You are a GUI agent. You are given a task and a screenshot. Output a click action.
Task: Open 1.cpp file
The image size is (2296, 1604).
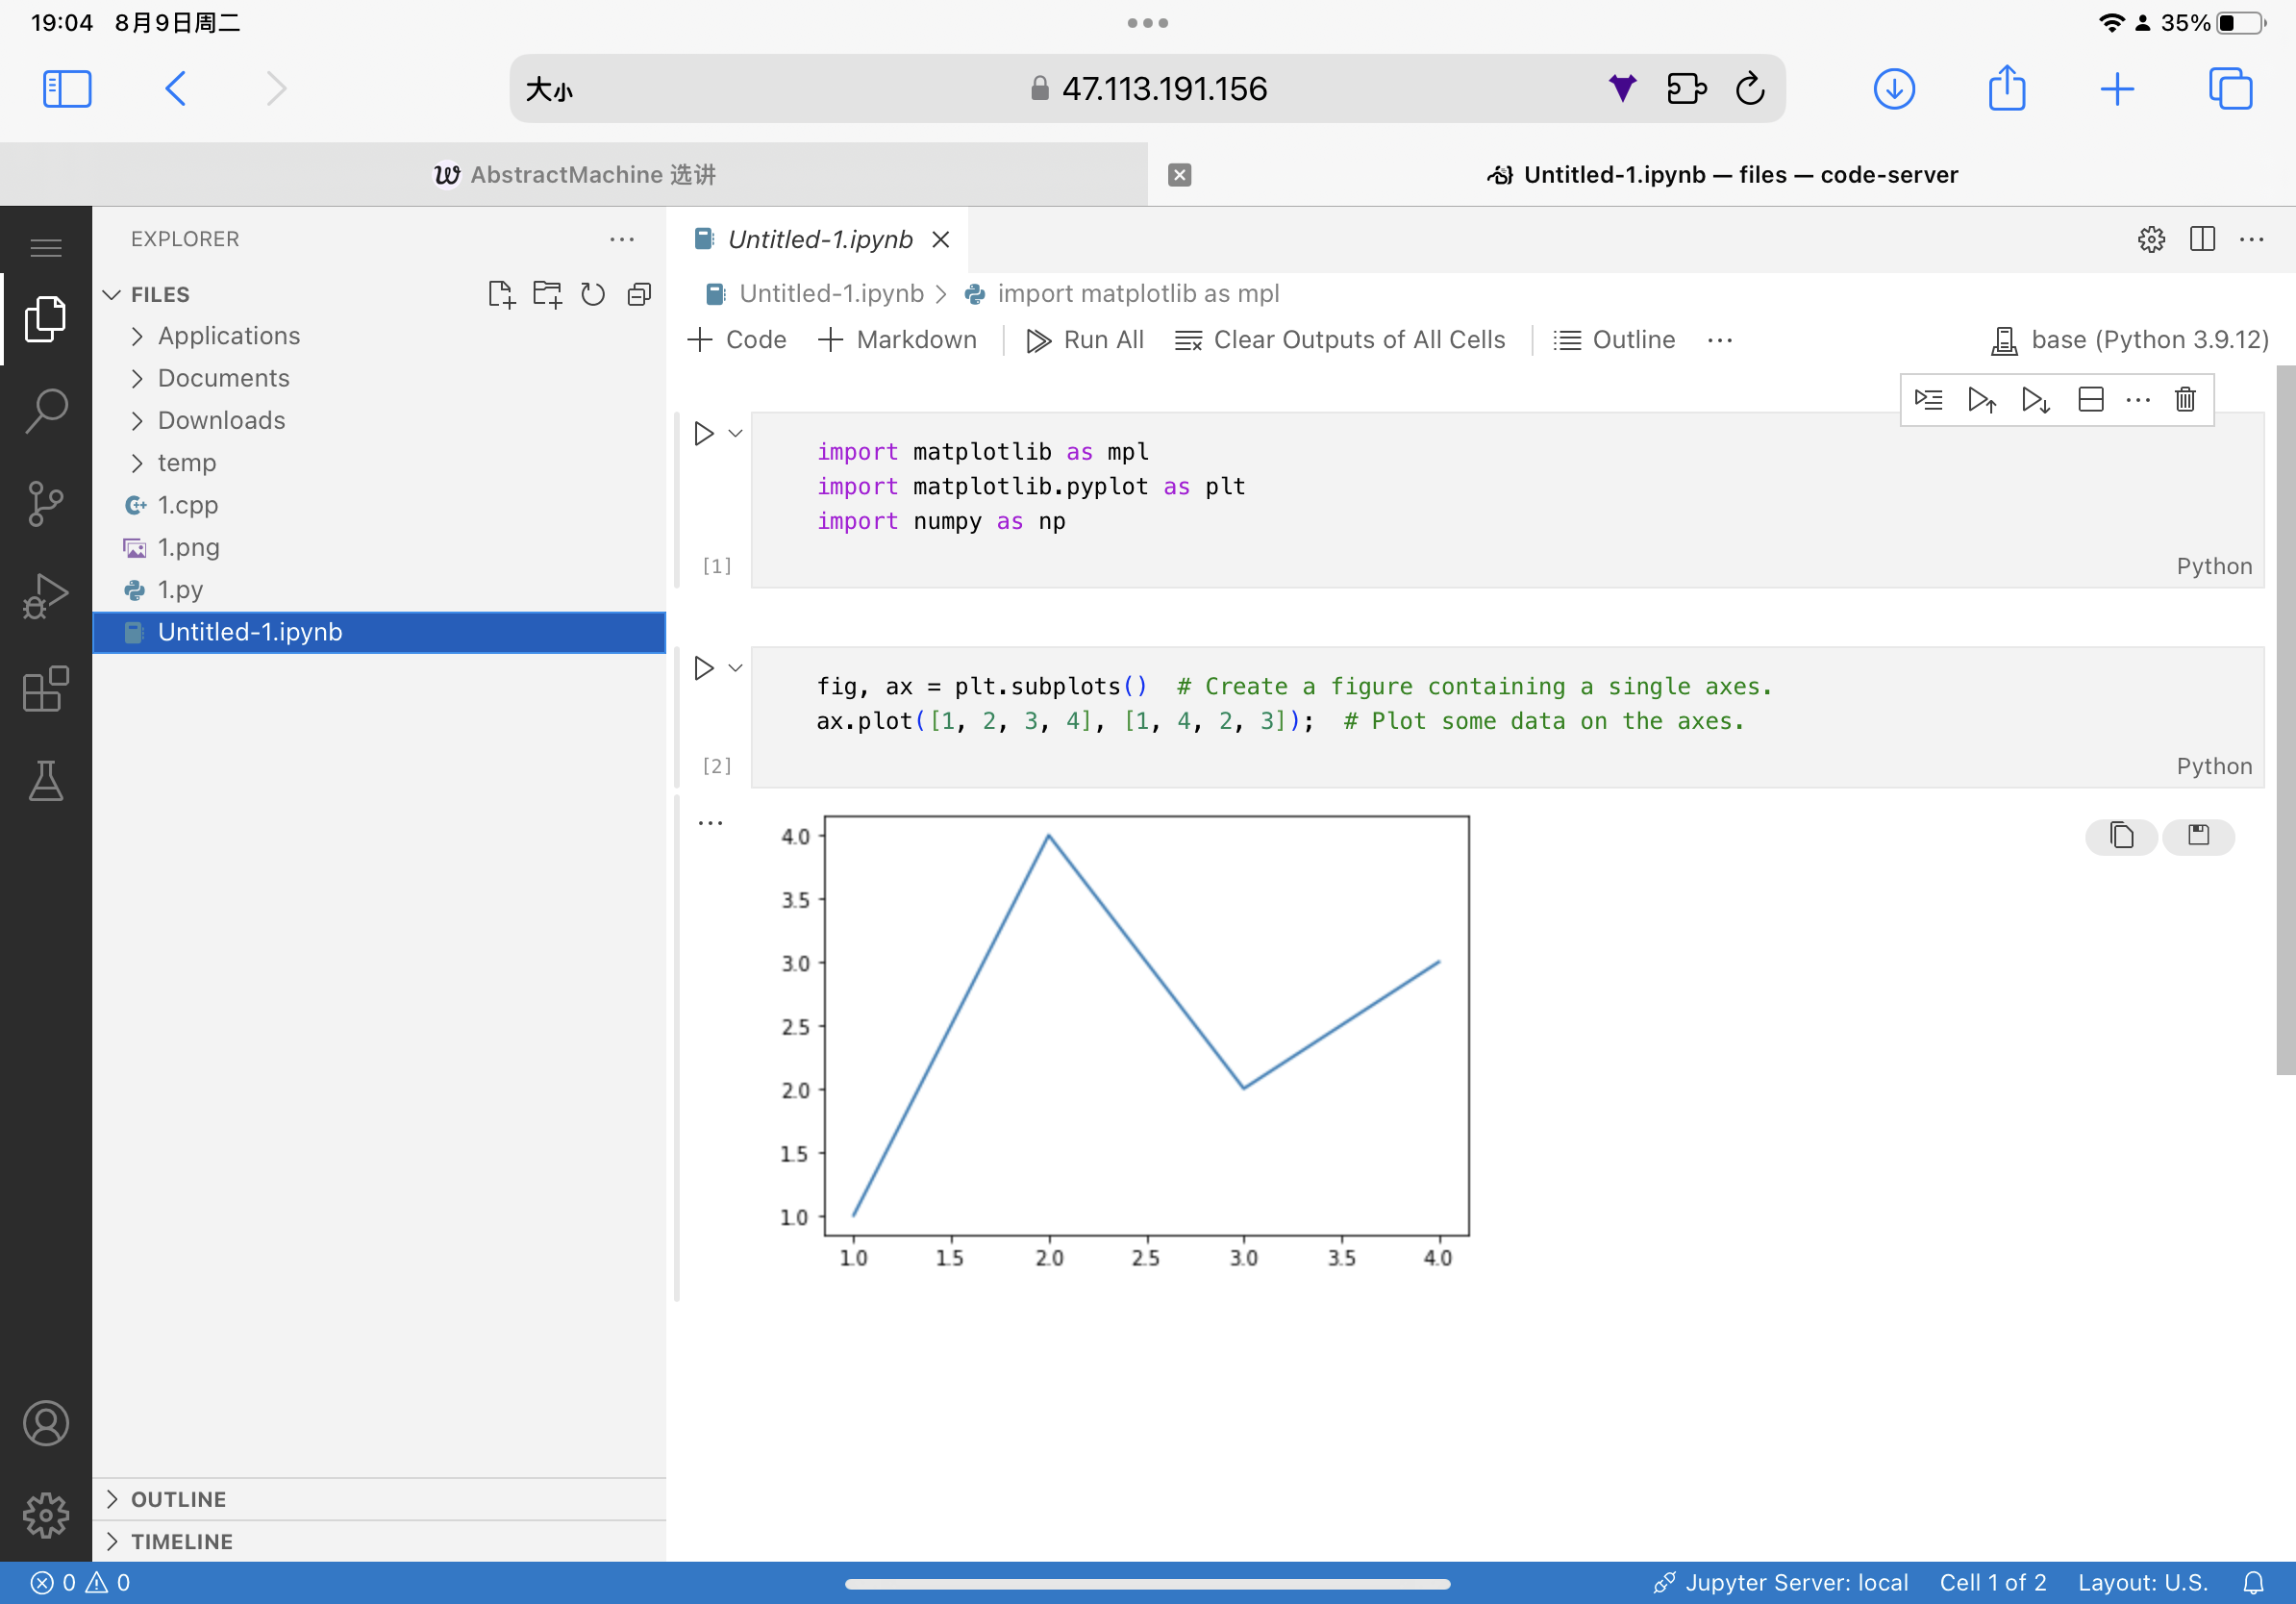[x=379, y=505]
